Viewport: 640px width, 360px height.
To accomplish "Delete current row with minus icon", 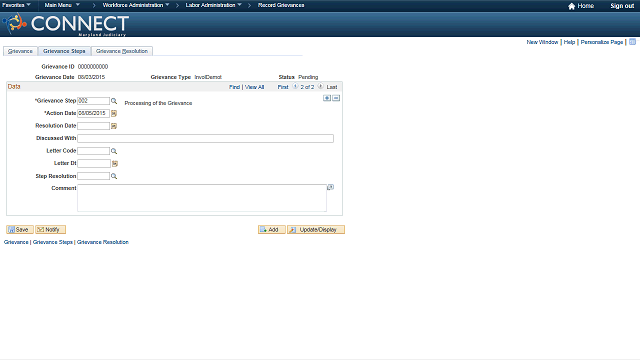I will tap(336, 98).
